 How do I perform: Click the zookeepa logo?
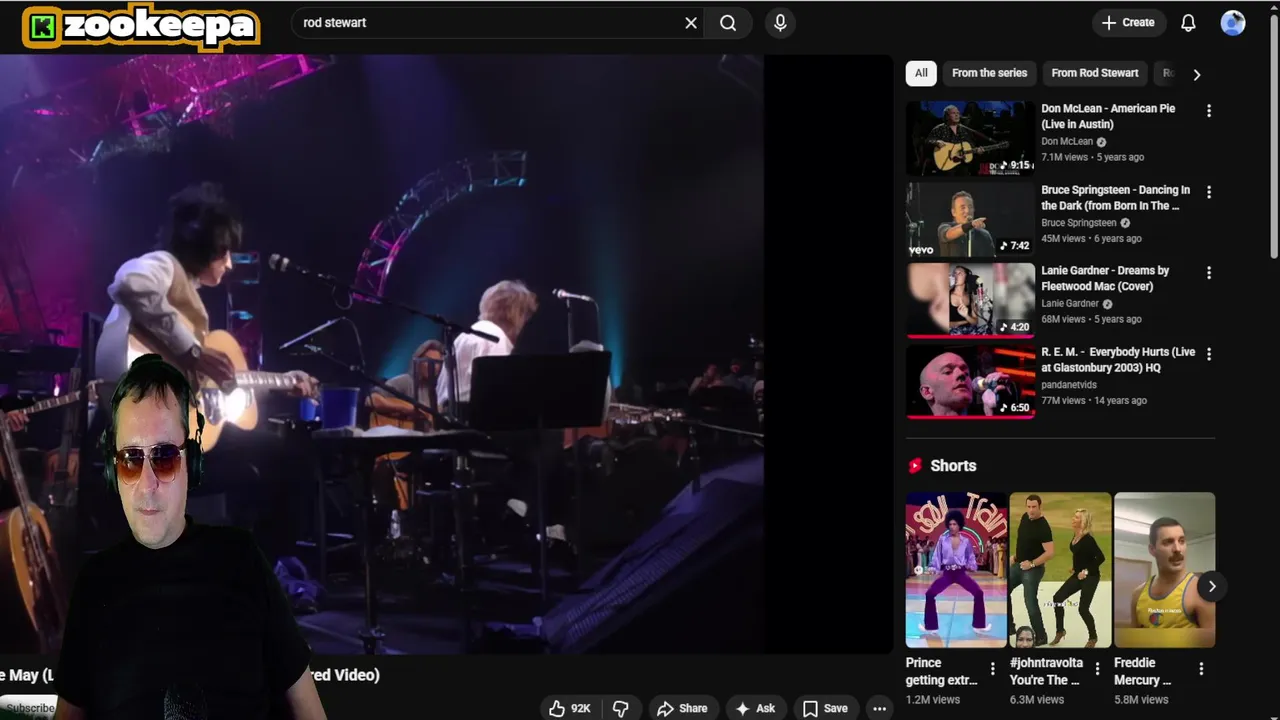pos(141,27)
